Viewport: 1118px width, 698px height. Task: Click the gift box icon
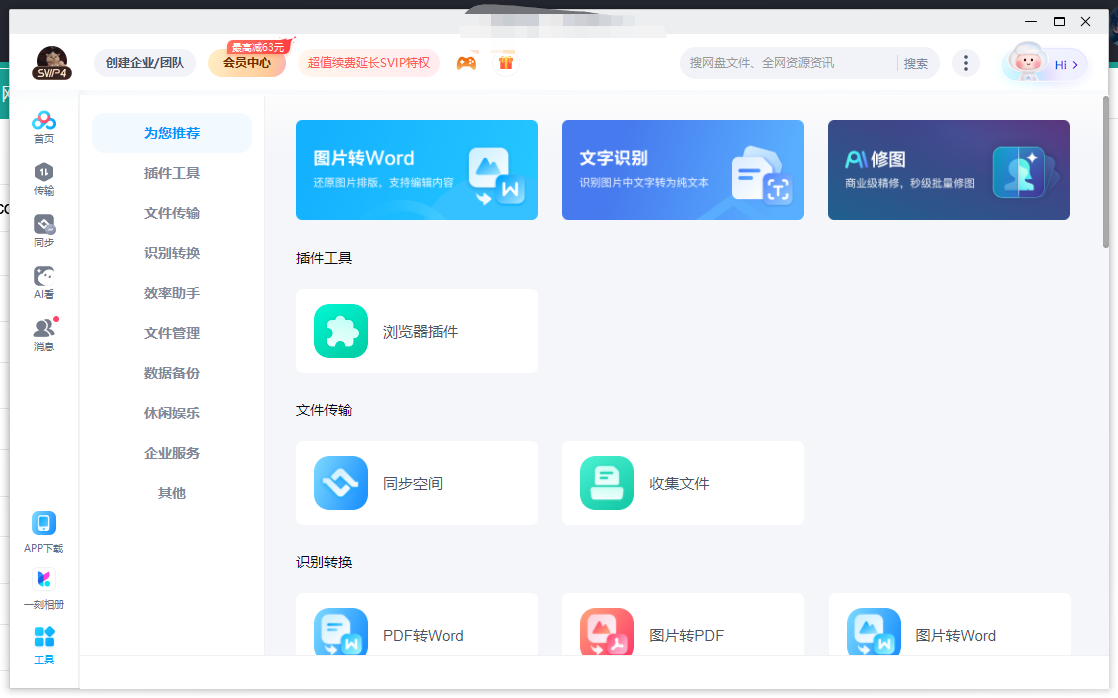(x=506, y=63)
